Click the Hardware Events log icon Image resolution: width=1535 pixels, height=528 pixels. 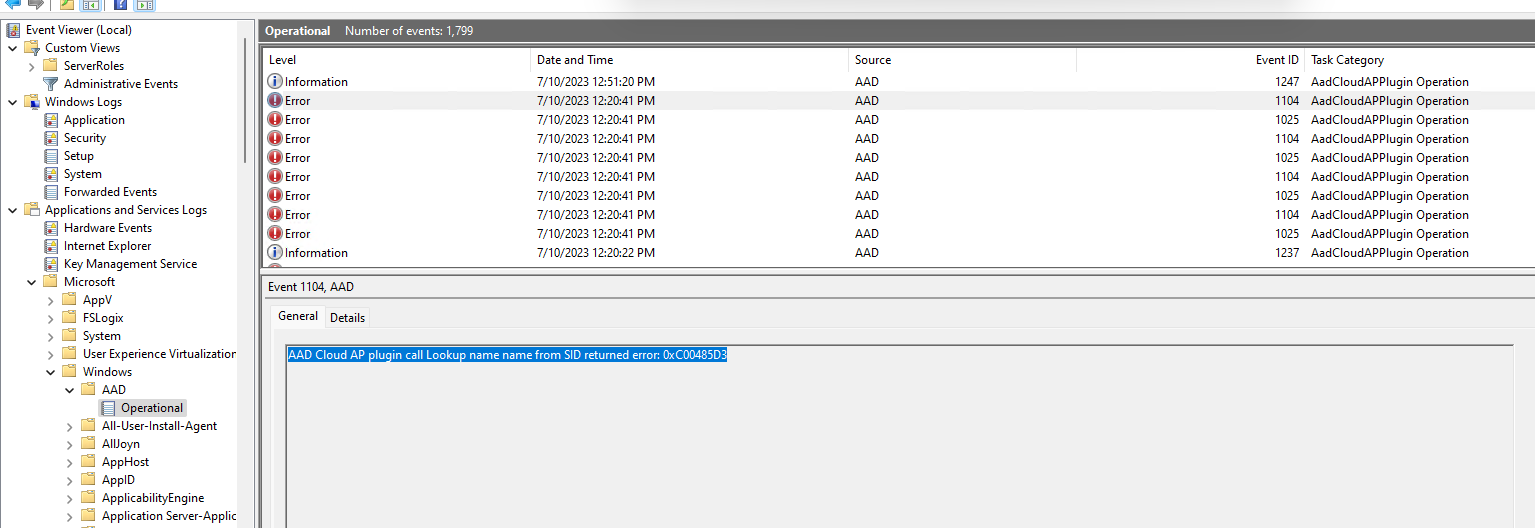[x=51, y=228]
